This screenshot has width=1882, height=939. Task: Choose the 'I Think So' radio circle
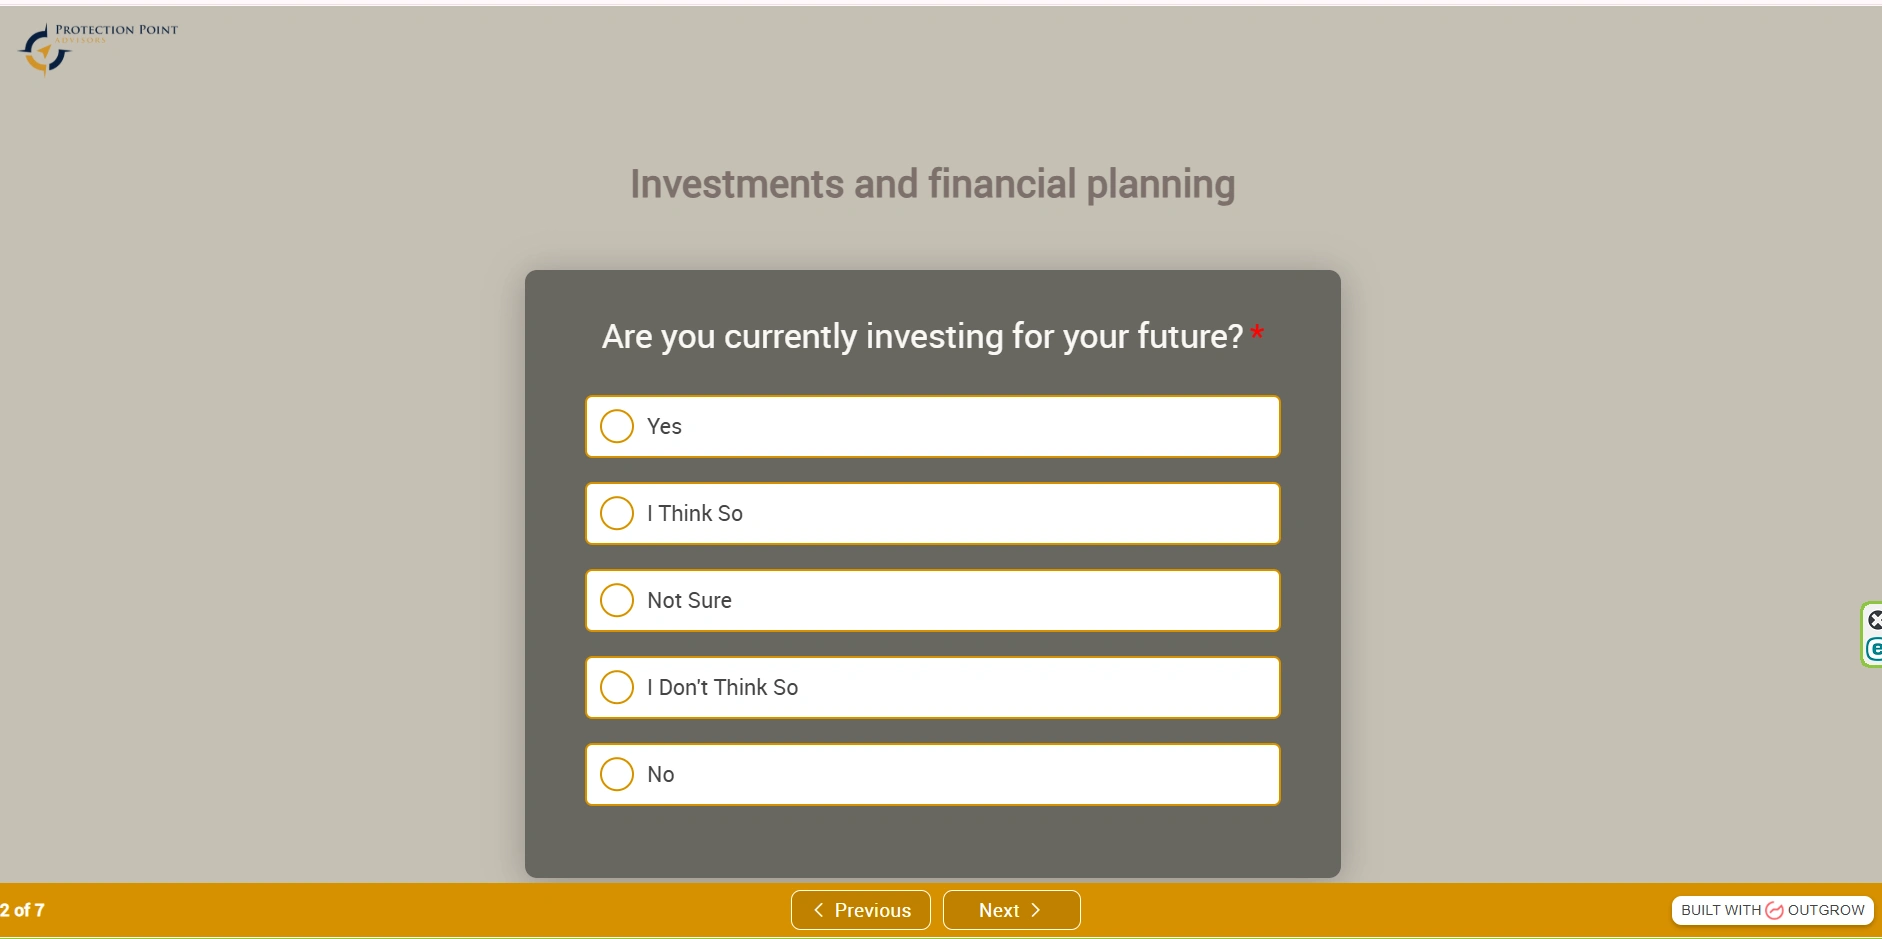coord(617,513)
